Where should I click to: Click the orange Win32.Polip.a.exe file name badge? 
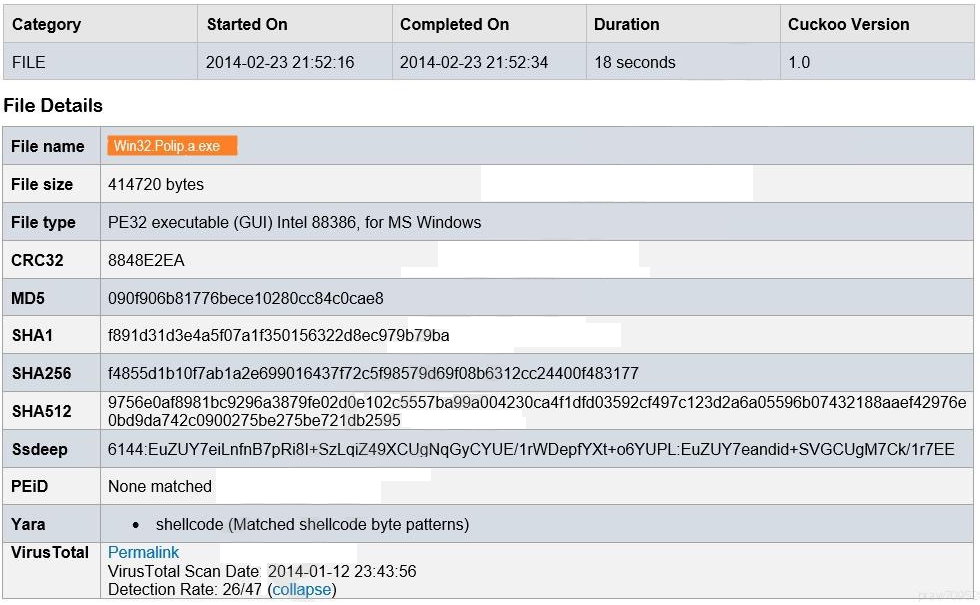[172, 146]
